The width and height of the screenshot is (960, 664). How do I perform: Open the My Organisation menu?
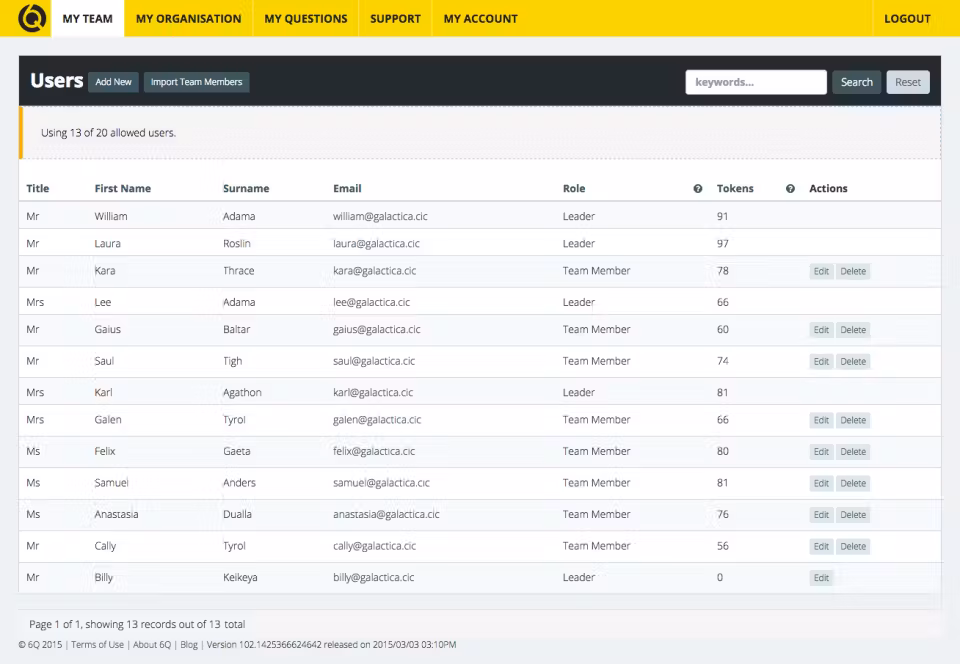tap(188, 18)
